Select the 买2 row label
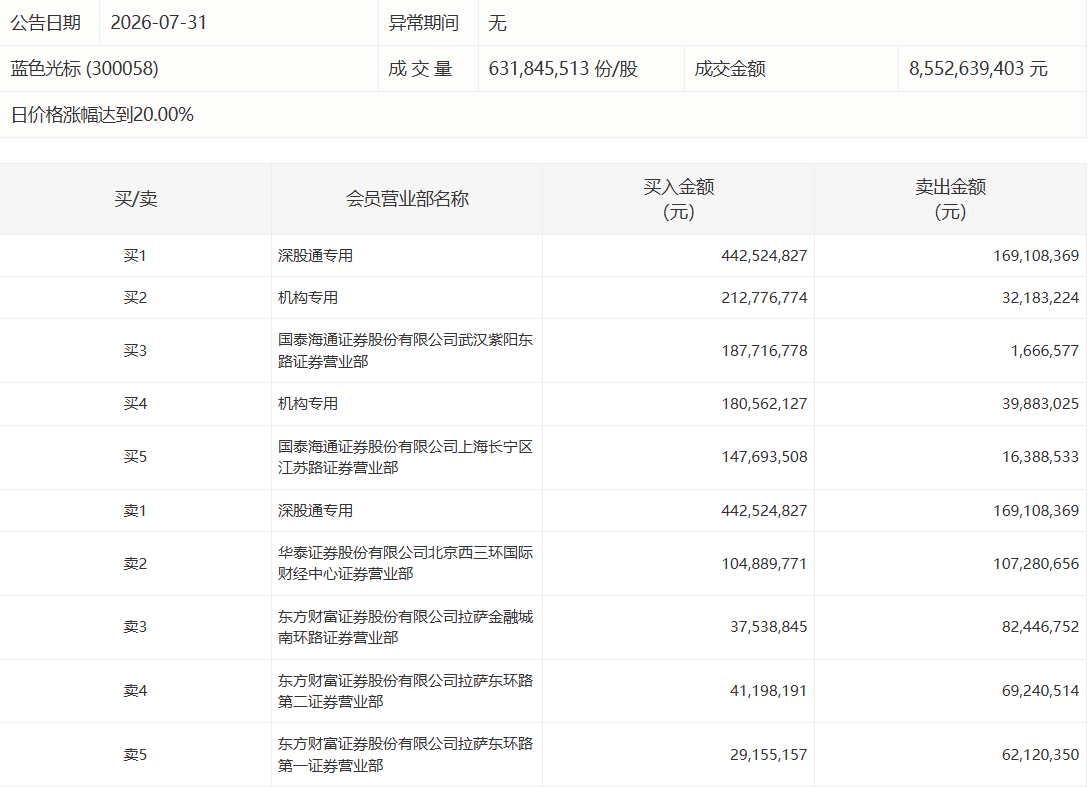Screen dimensions: 1090x787 pos(135,298)
